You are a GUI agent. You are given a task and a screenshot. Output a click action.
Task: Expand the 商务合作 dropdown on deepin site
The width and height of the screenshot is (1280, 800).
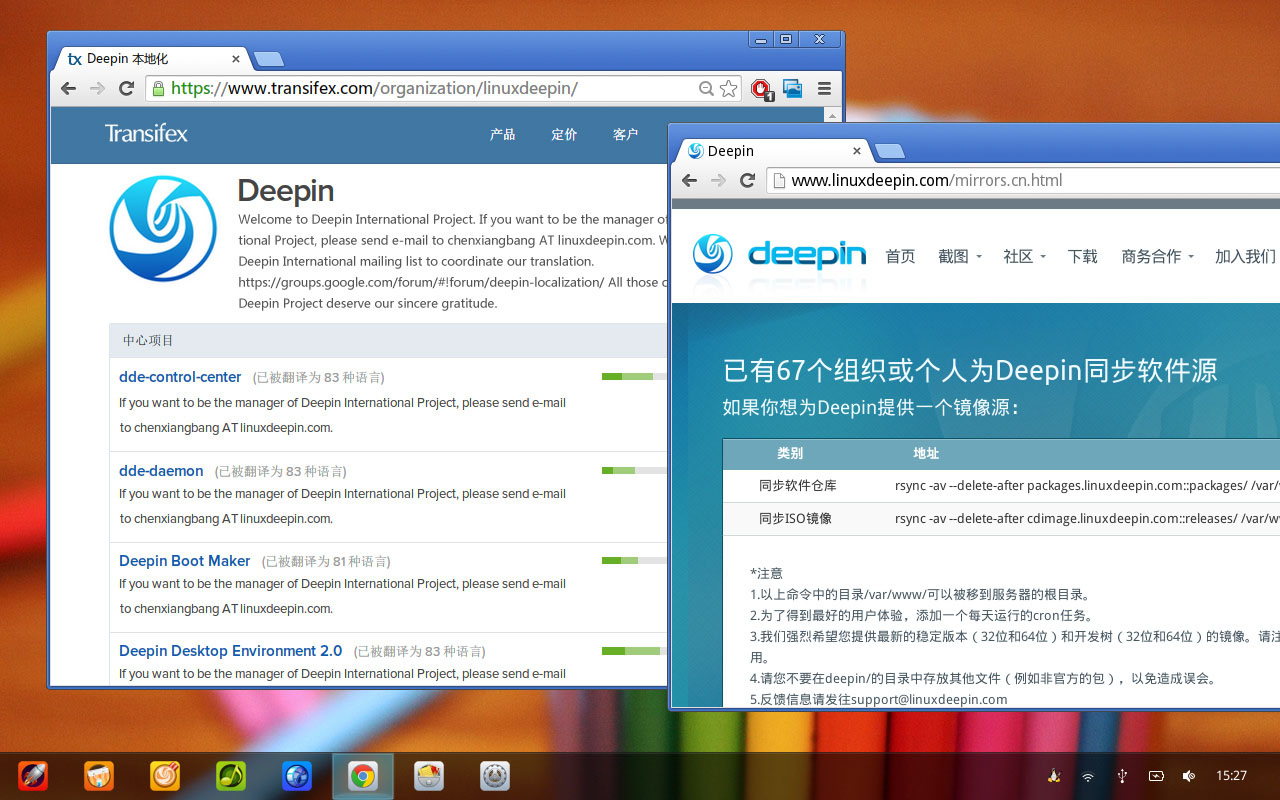(1158, 256)
